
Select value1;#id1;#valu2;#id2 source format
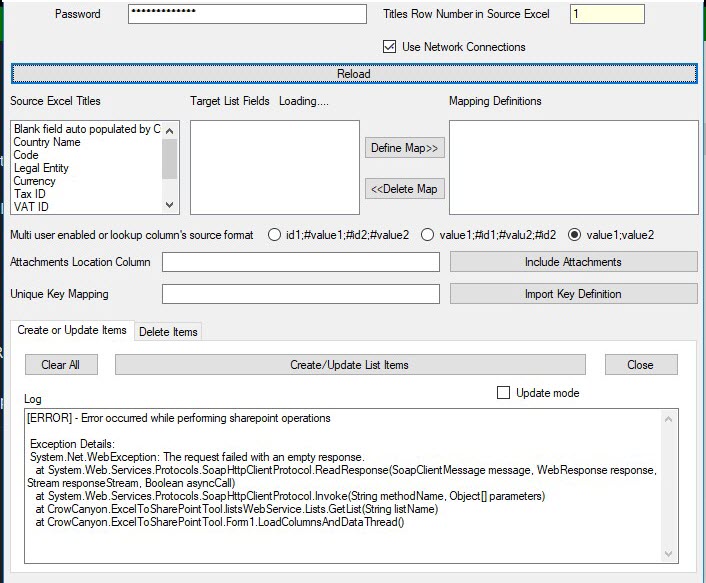click(427, 235)
